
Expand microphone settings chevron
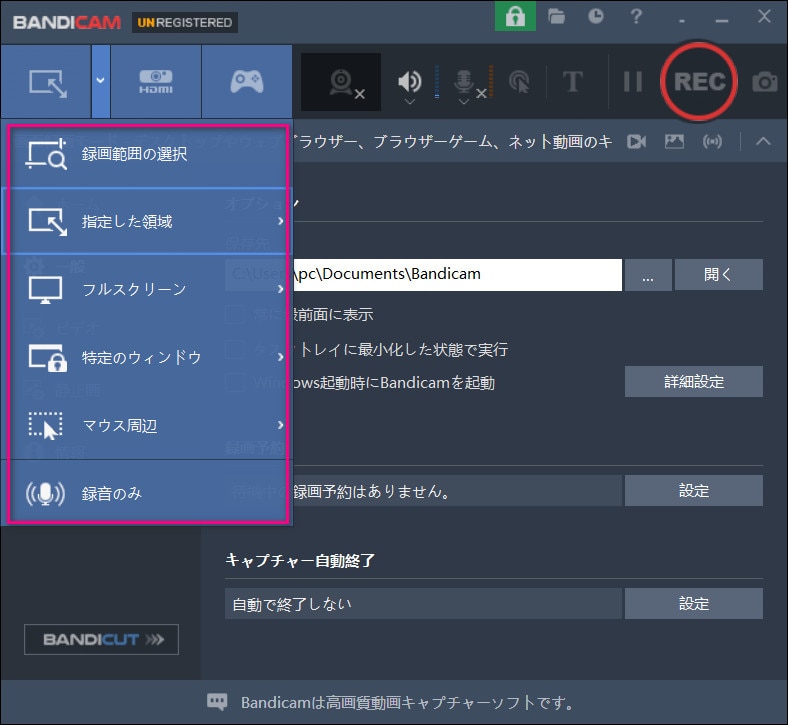tap(464, 102)
